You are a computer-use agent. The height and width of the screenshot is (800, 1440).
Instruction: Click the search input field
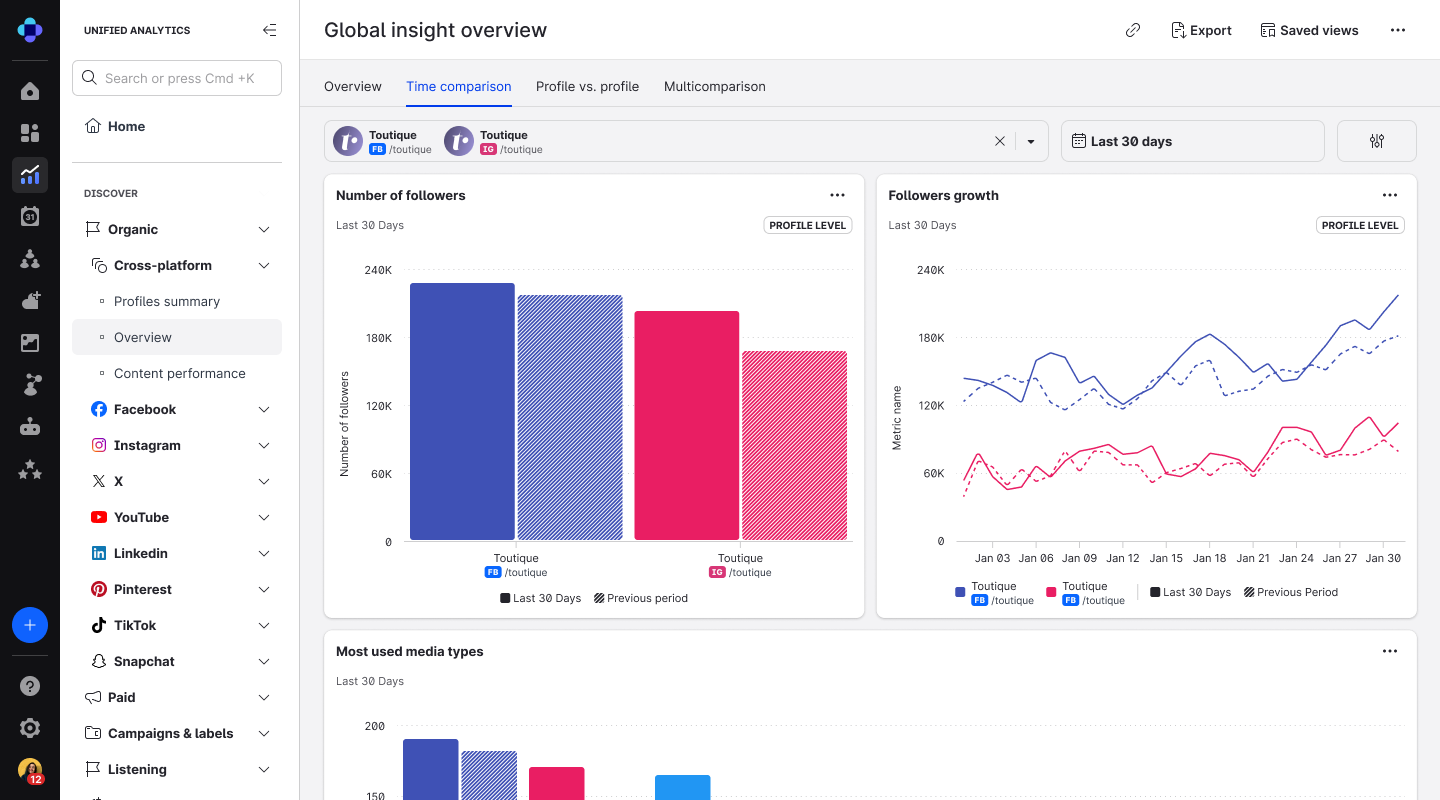[177, 78]
